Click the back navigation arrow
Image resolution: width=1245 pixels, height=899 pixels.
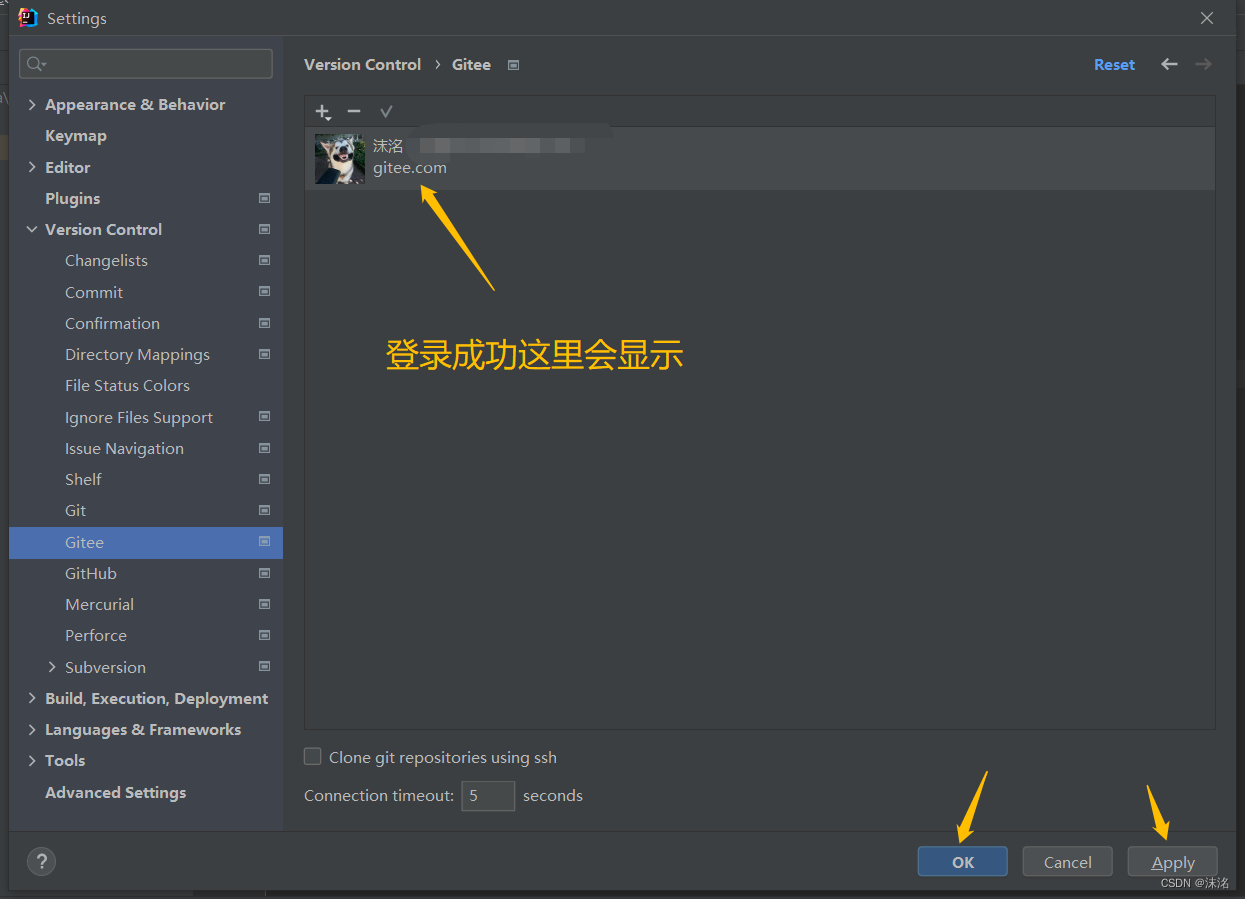point(1169,64)
